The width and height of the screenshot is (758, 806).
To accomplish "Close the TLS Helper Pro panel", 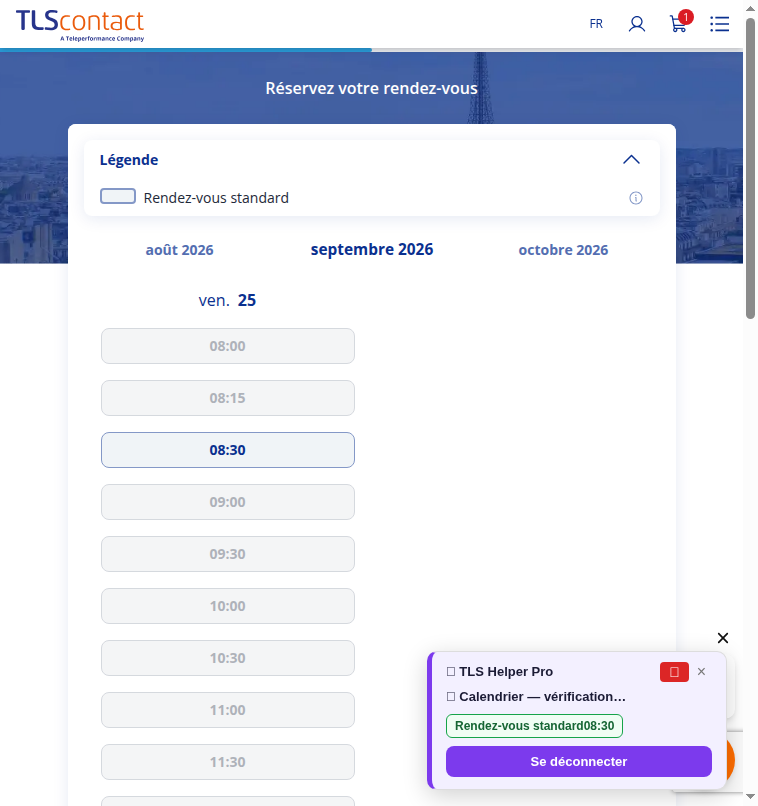I will click(x=701, y=672).
